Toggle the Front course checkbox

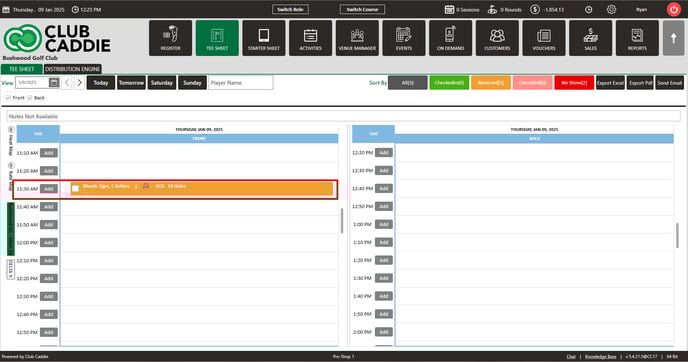tap(8, 97)
